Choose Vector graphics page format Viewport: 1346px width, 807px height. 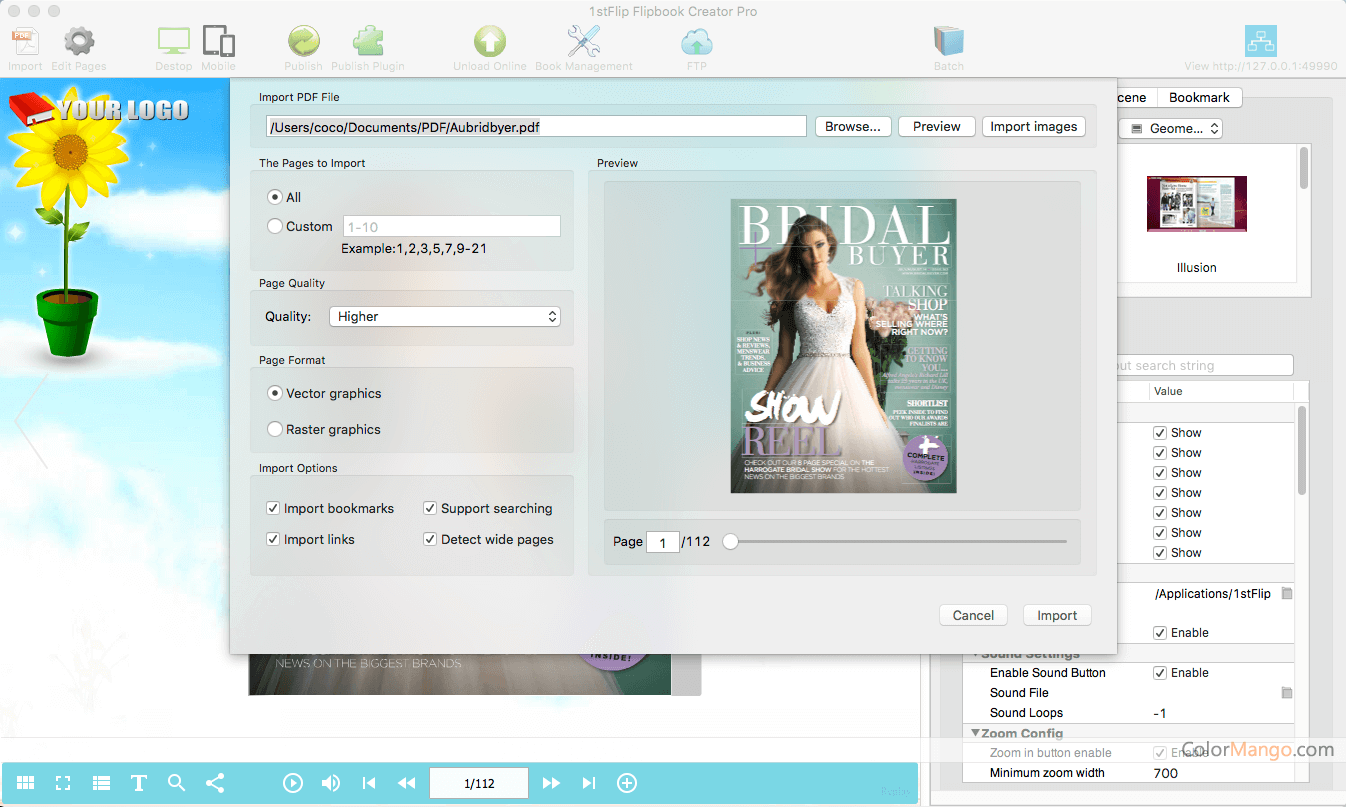pyautogui.click(x=275, y=393)
